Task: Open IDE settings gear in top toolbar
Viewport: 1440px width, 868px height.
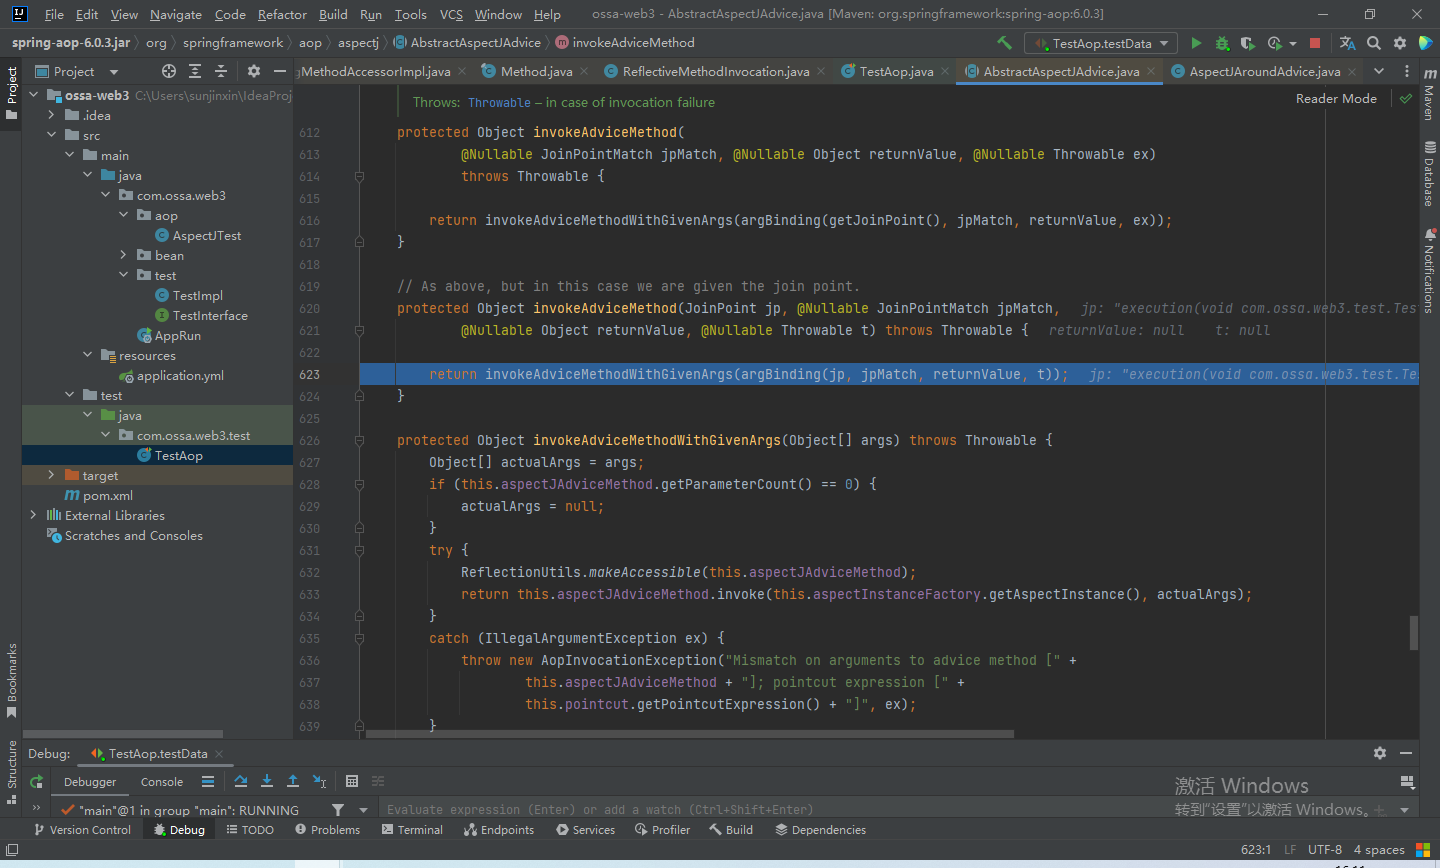Action: click(x=1400, y=43)
